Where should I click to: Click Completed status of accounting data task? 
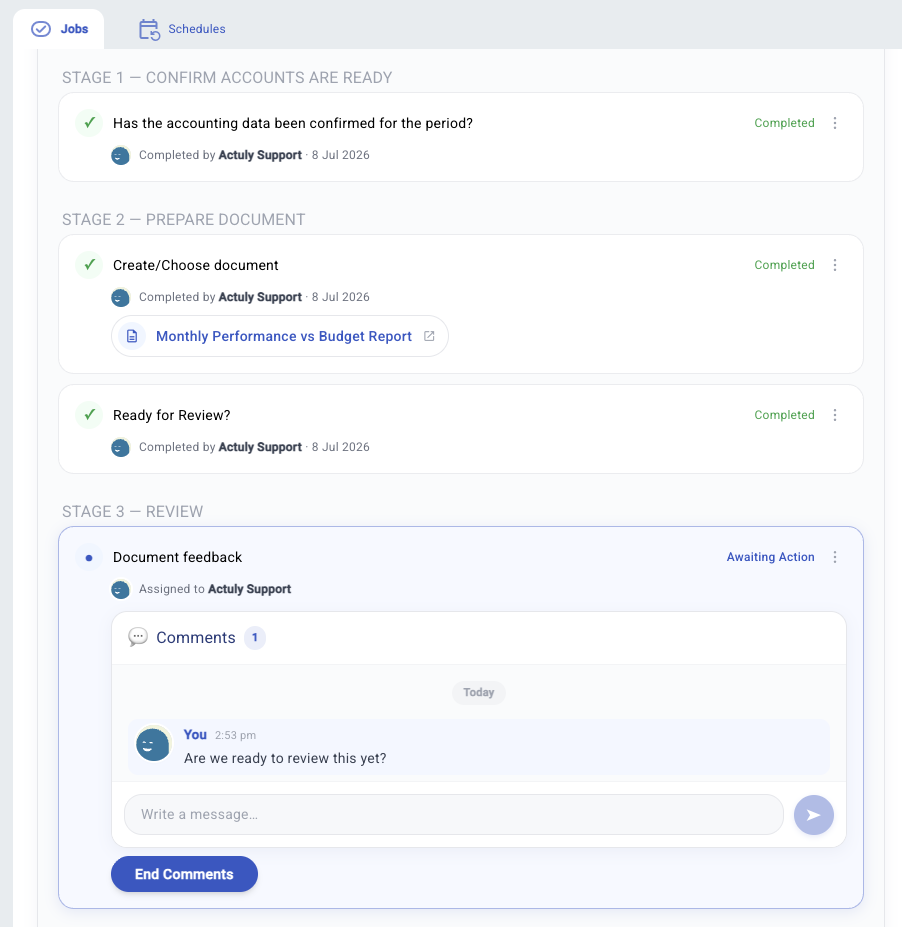click(784, 123)
